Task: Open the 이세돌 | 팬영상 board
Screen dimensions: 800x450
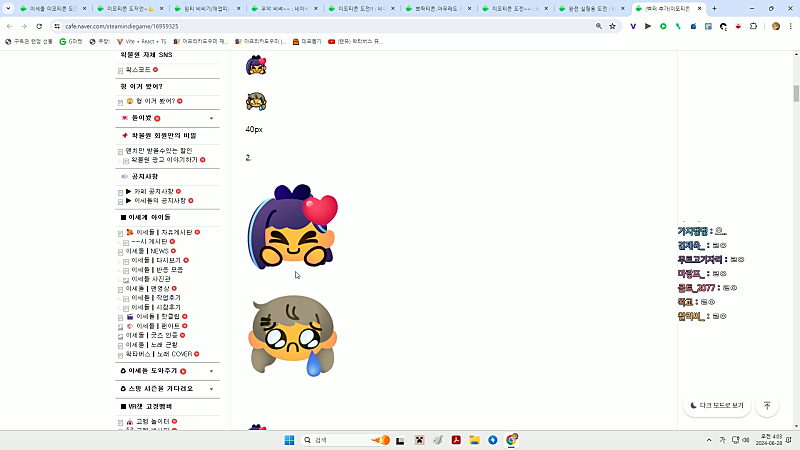Action: (x=147, y=288)
